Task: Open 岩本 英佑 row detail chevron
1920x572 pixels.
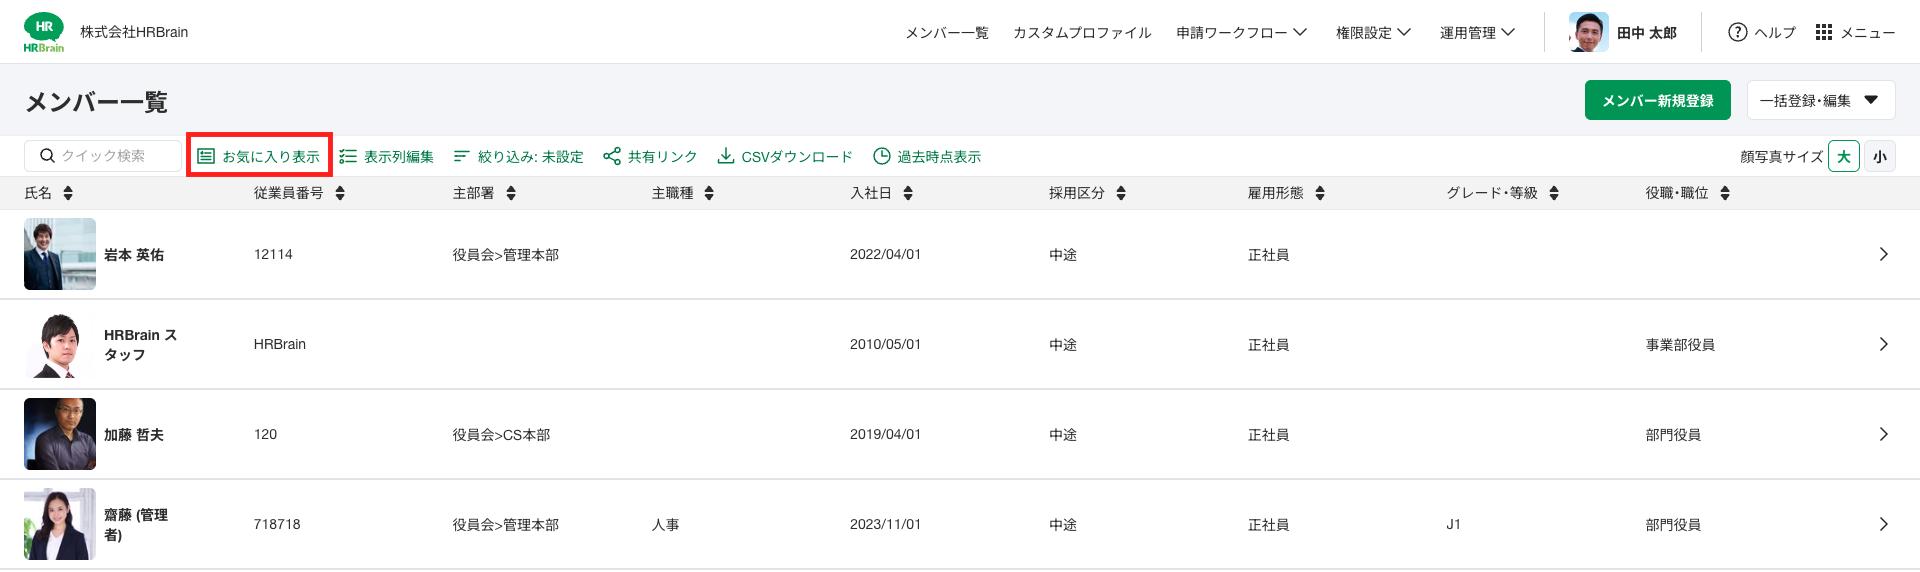Action: [1884, 254]
